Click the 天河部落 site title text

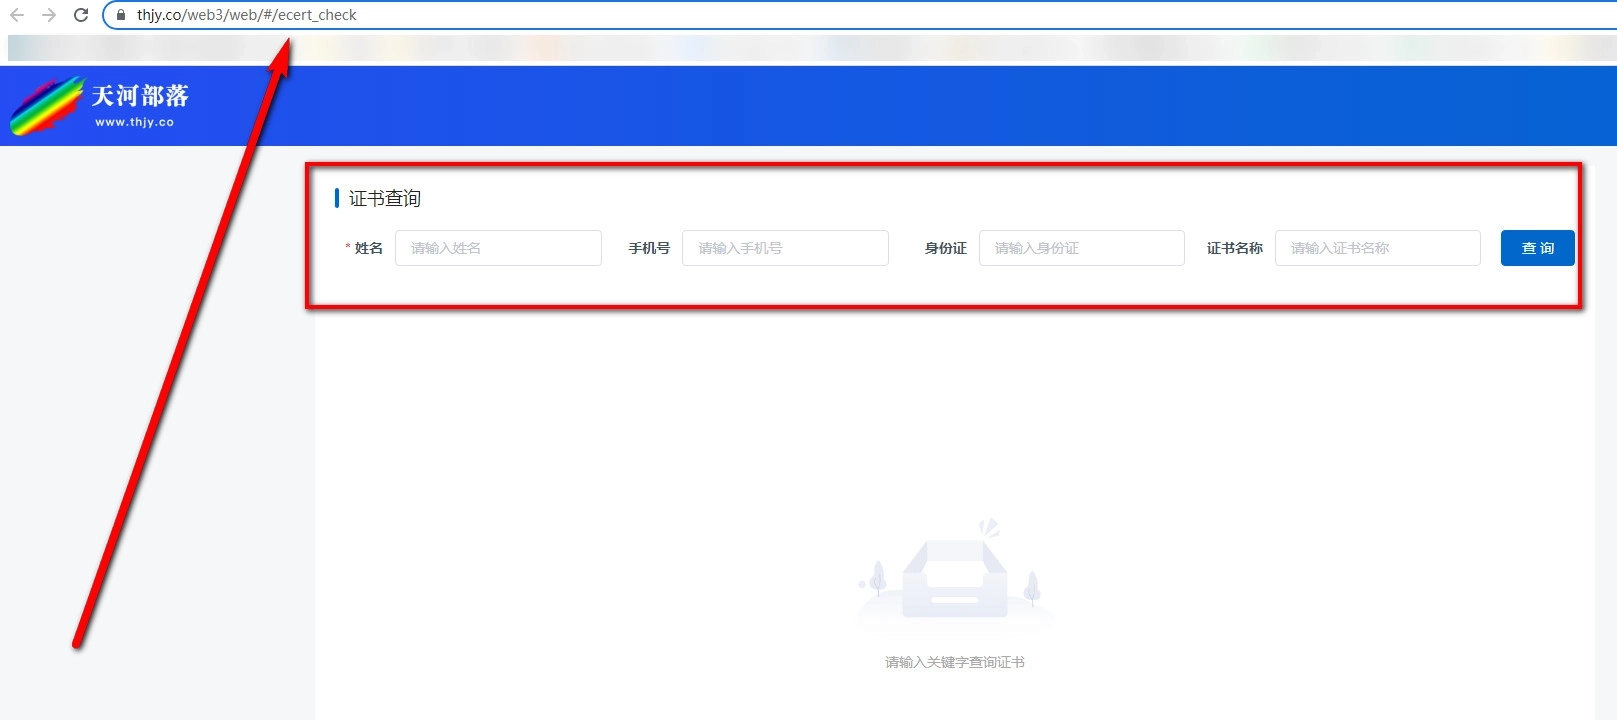click(x=140, y=96)
